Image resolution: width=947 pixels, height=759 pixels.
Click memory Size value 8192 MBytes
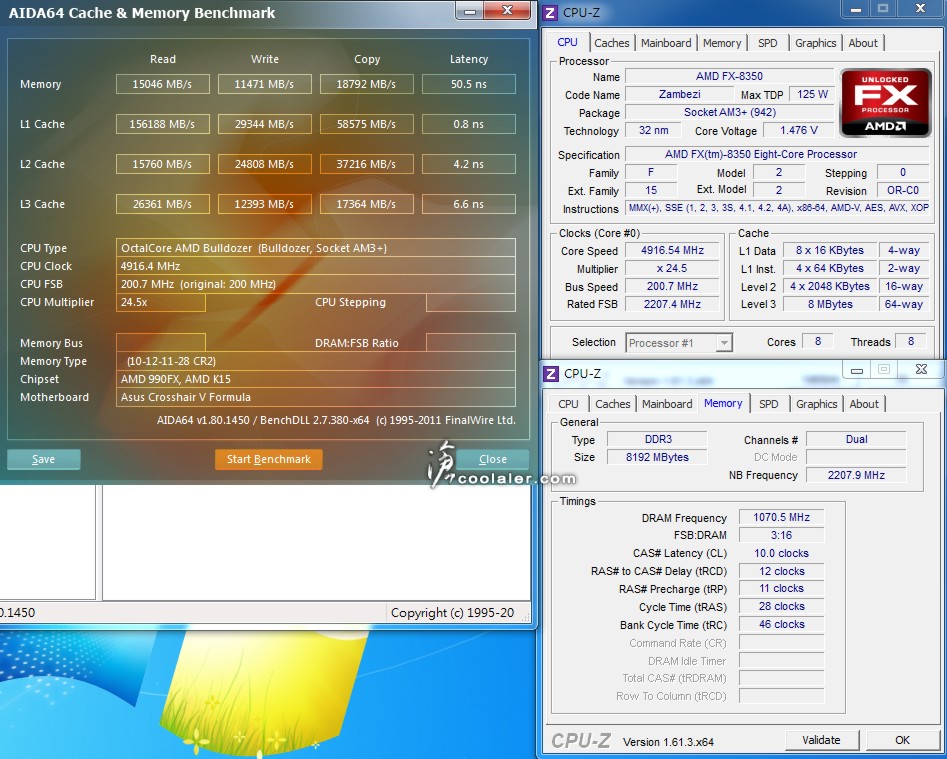pos(657,457)
